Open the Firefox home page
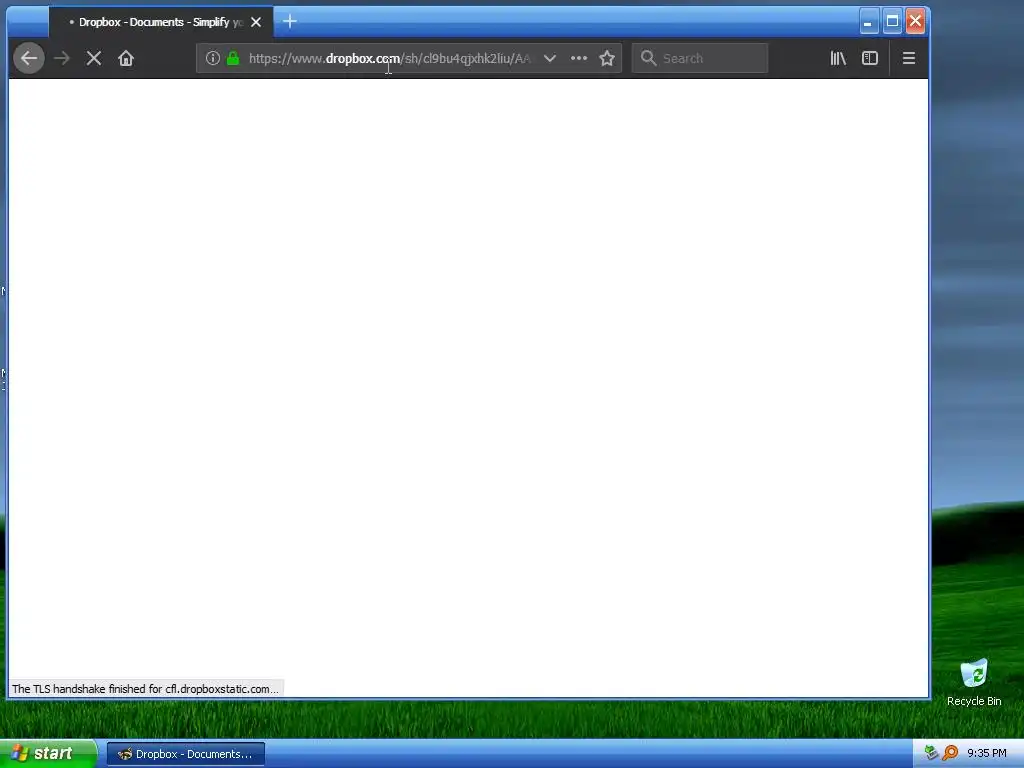This screenshot has width=1024, height=768. pos(126,58)
